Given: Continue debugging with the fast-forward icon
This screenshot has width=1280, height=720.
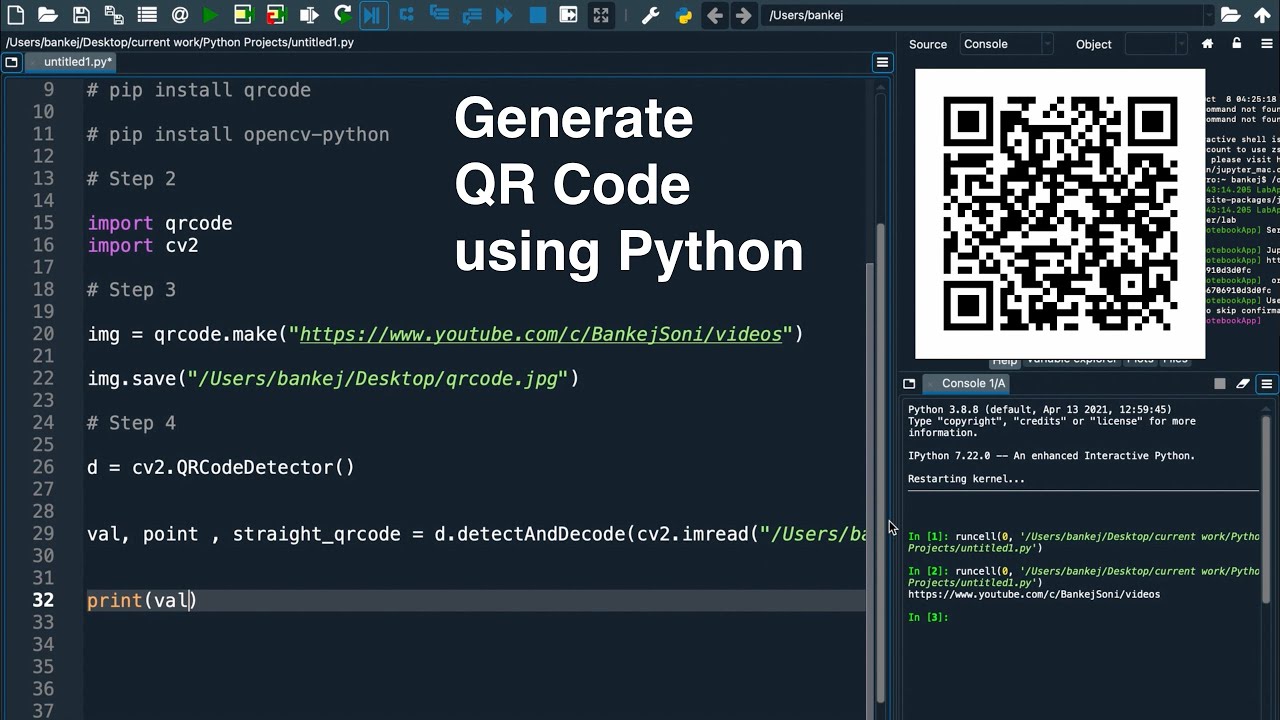Looking at the screenshot, I should pos(504,15).
